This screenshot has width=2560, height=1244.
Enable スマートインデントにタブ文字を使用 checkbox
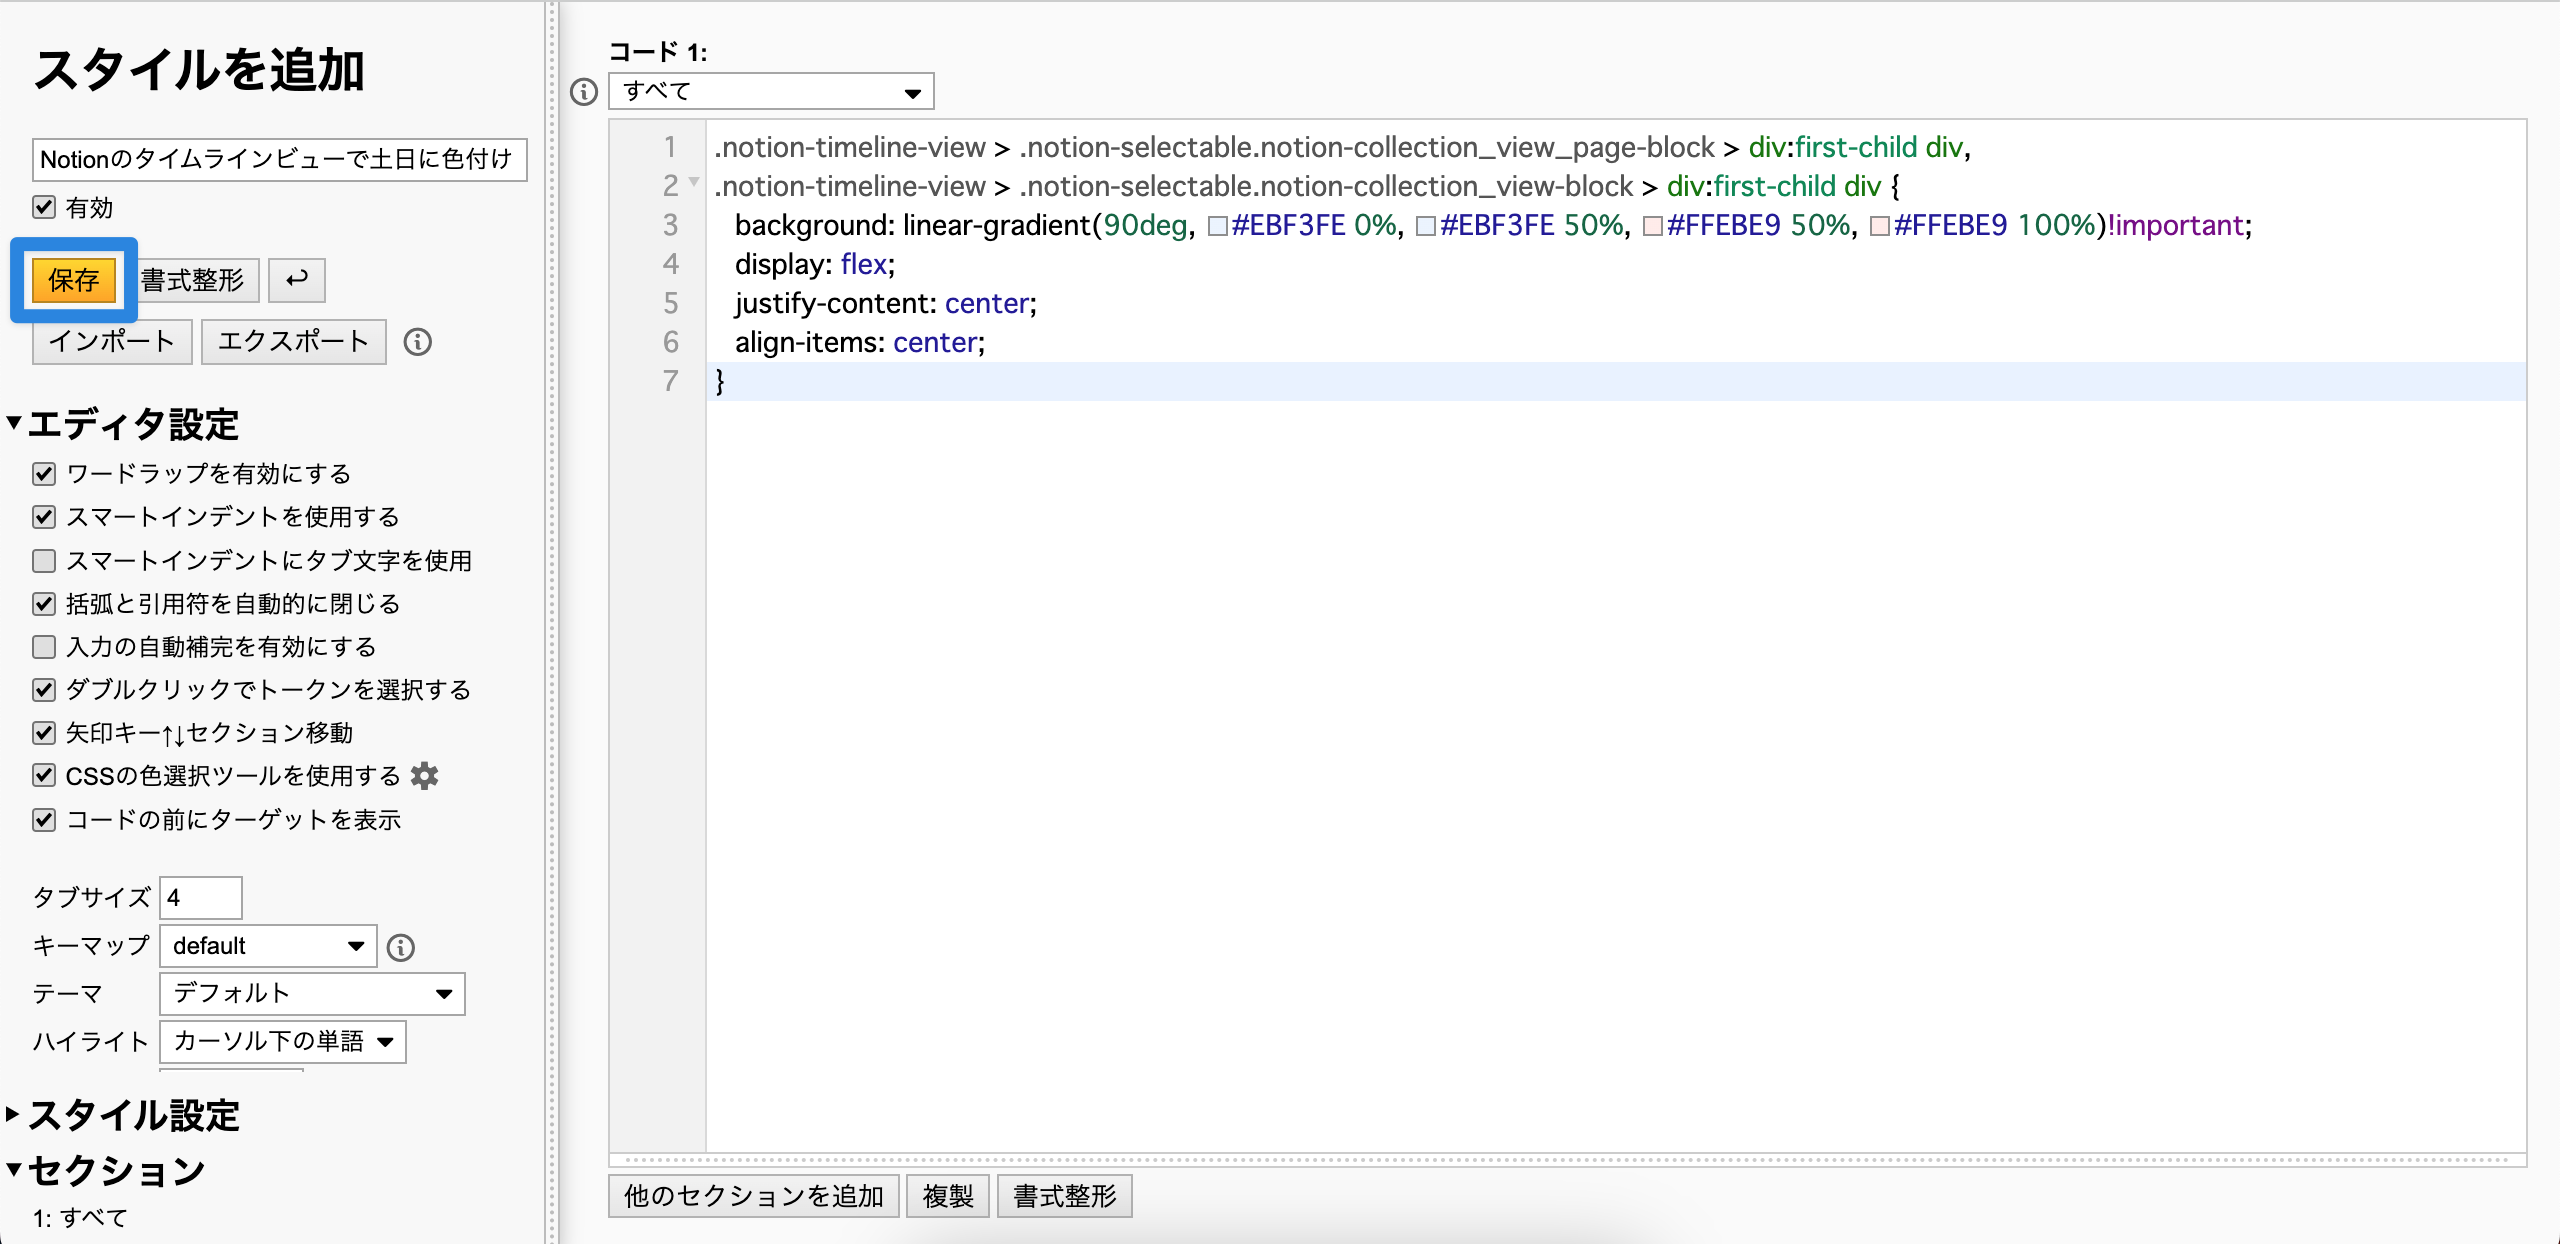(44, 560)
